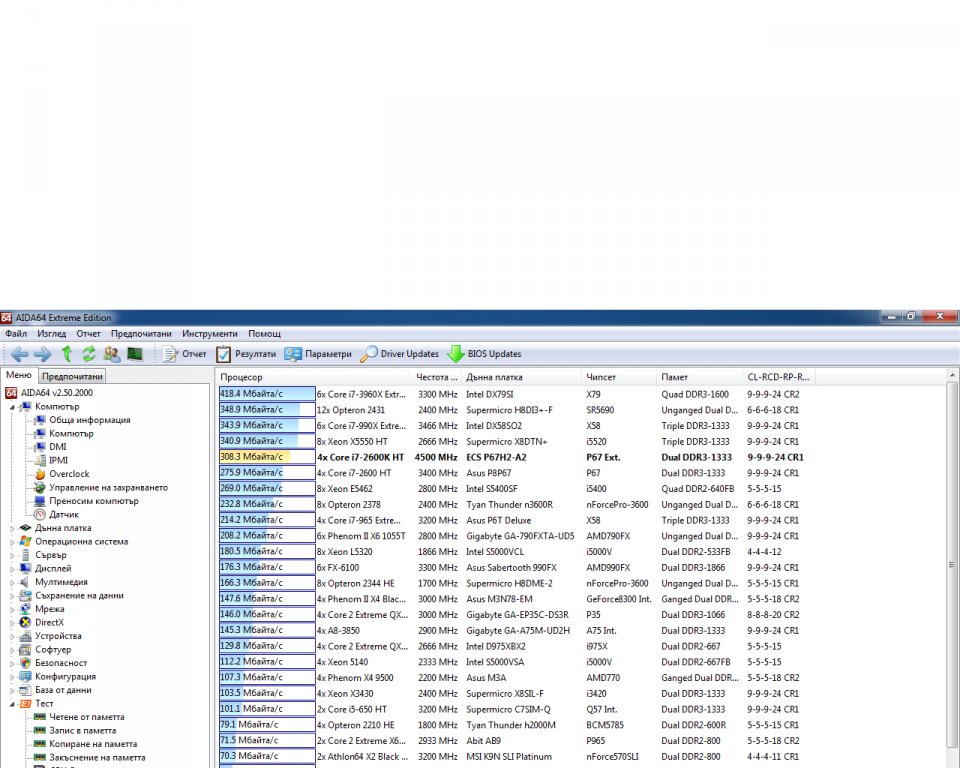Expand the DirectX tree node

click(x=12, y=622)
